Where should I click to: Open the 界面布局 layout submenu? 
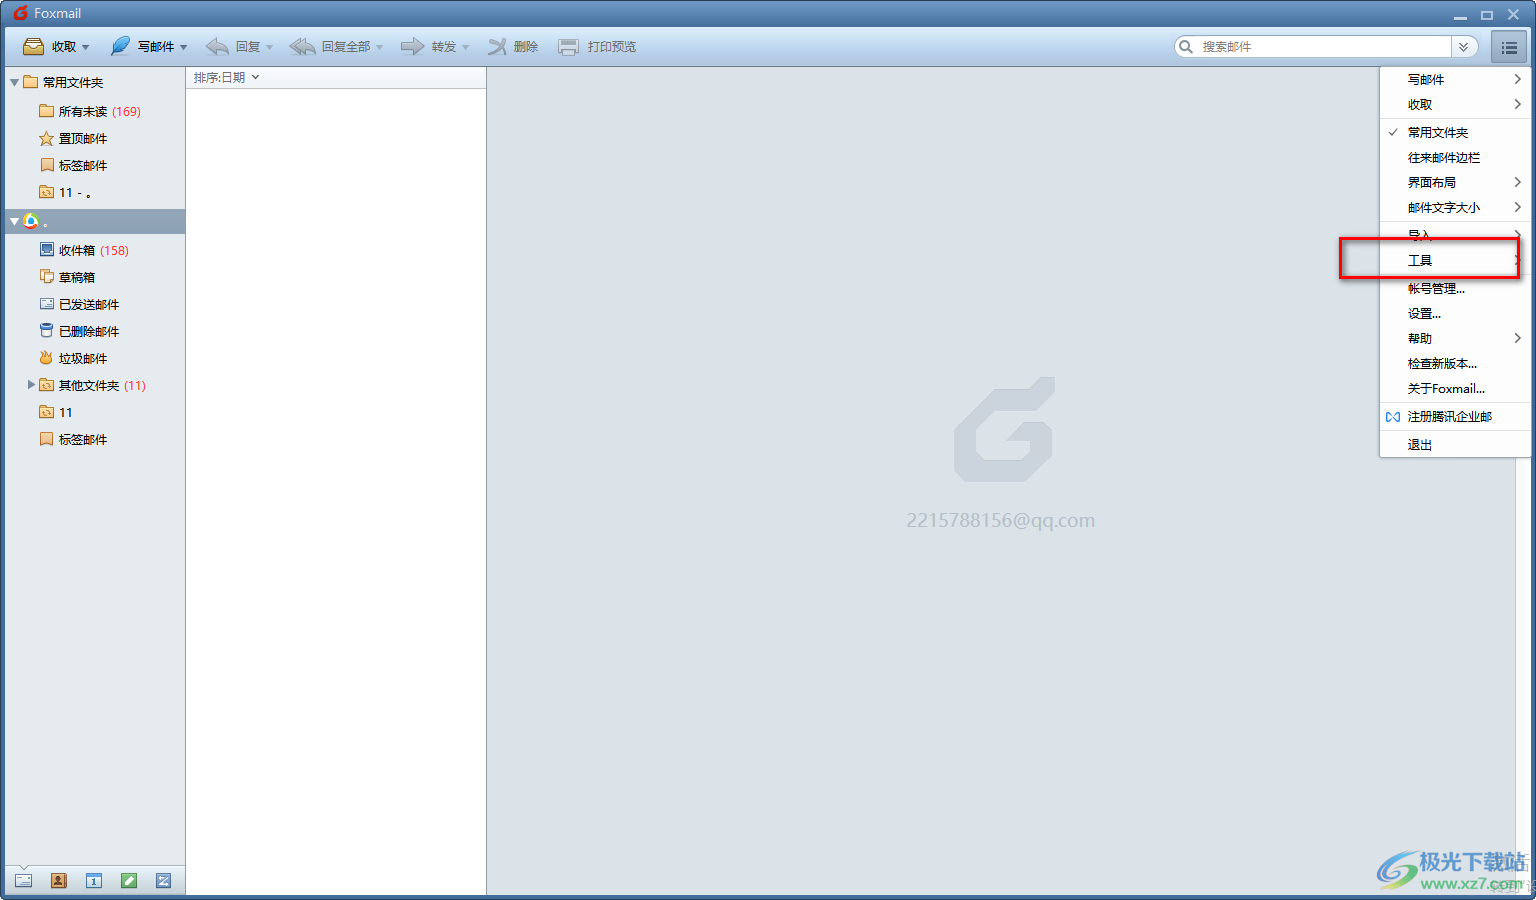point(1455,182)
